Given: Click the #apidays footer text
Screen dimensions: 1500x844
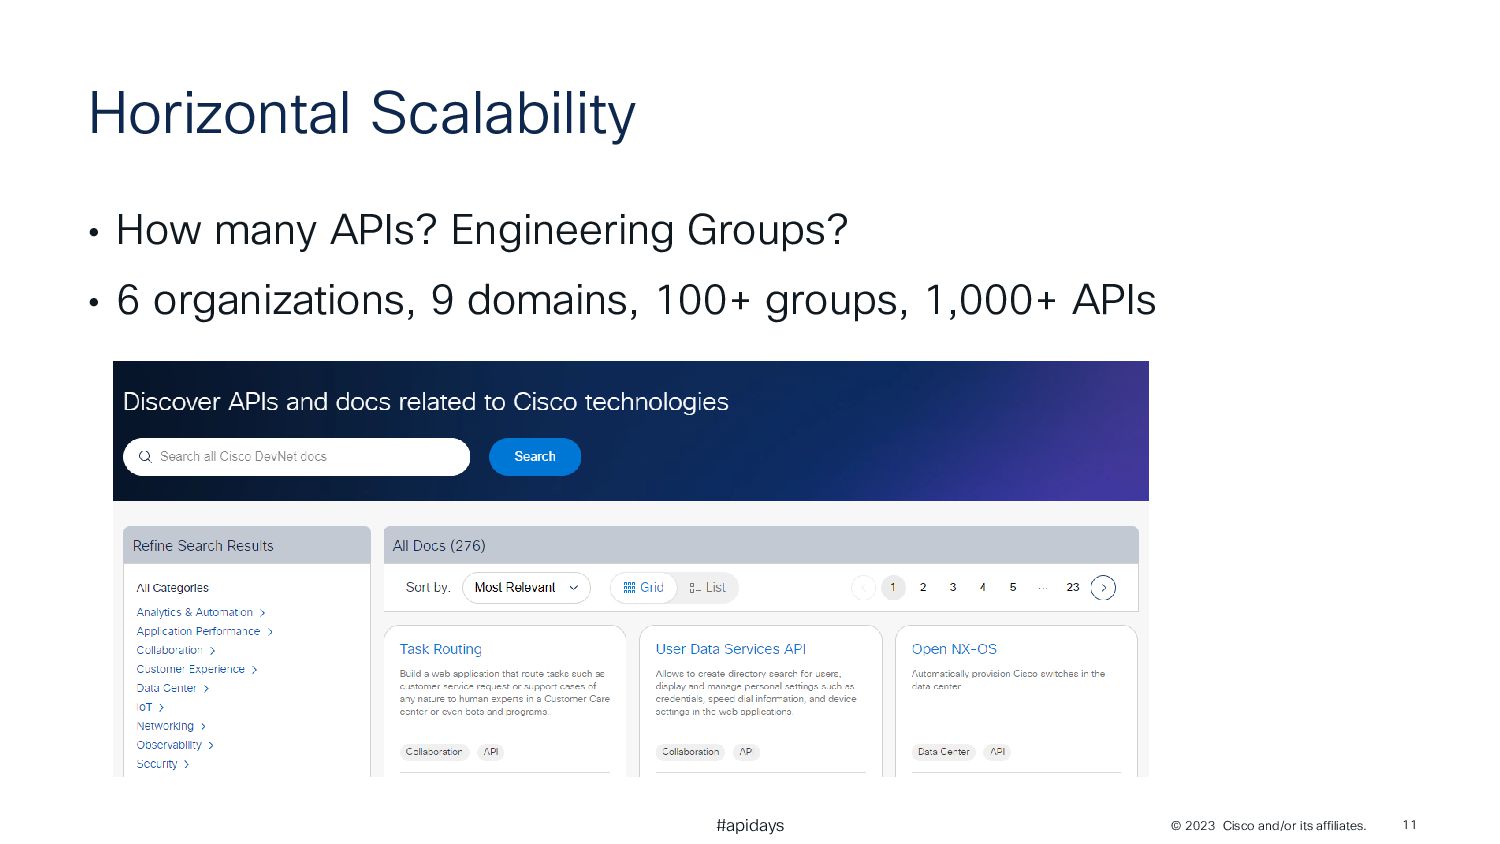Looking at the screenshot, I should click(x=750, y=826).
